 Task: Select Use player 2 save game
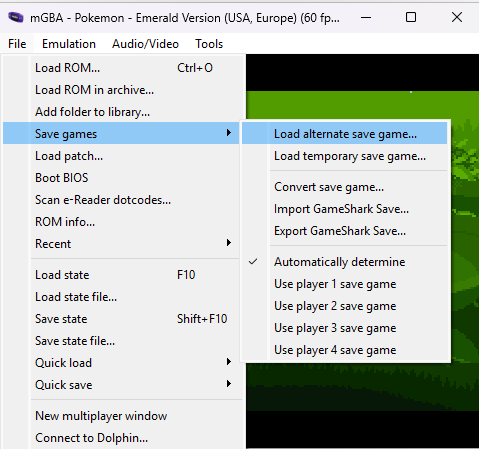tap(345, 306)
